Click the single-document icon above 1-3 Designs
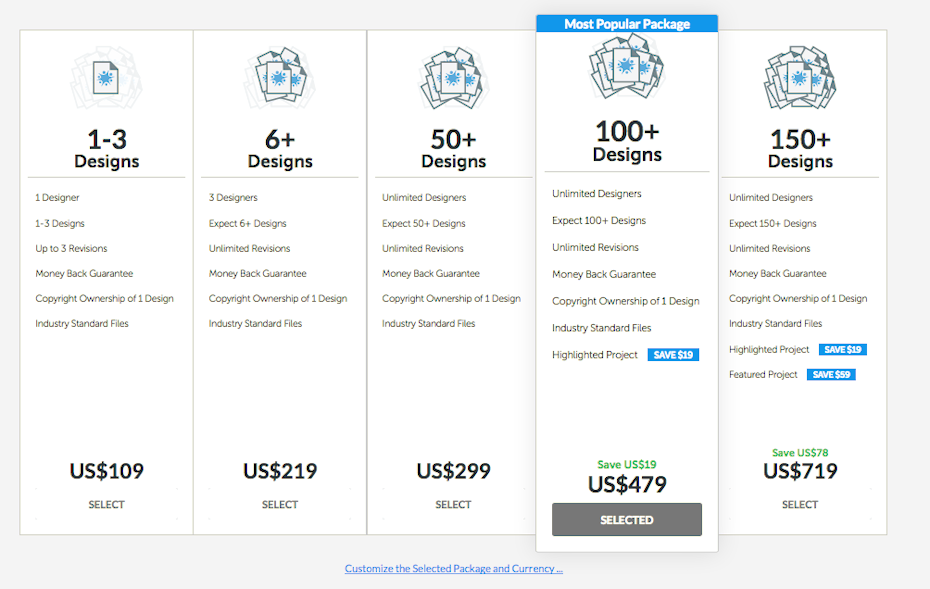Image resolution: width=930 pixels, height=589 pixels. point(106,79)
